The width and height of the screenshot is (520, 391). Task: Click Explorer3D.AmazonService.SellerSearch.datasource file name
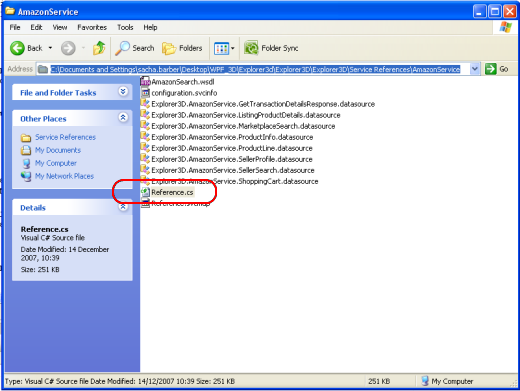click(x=233, y=170)
